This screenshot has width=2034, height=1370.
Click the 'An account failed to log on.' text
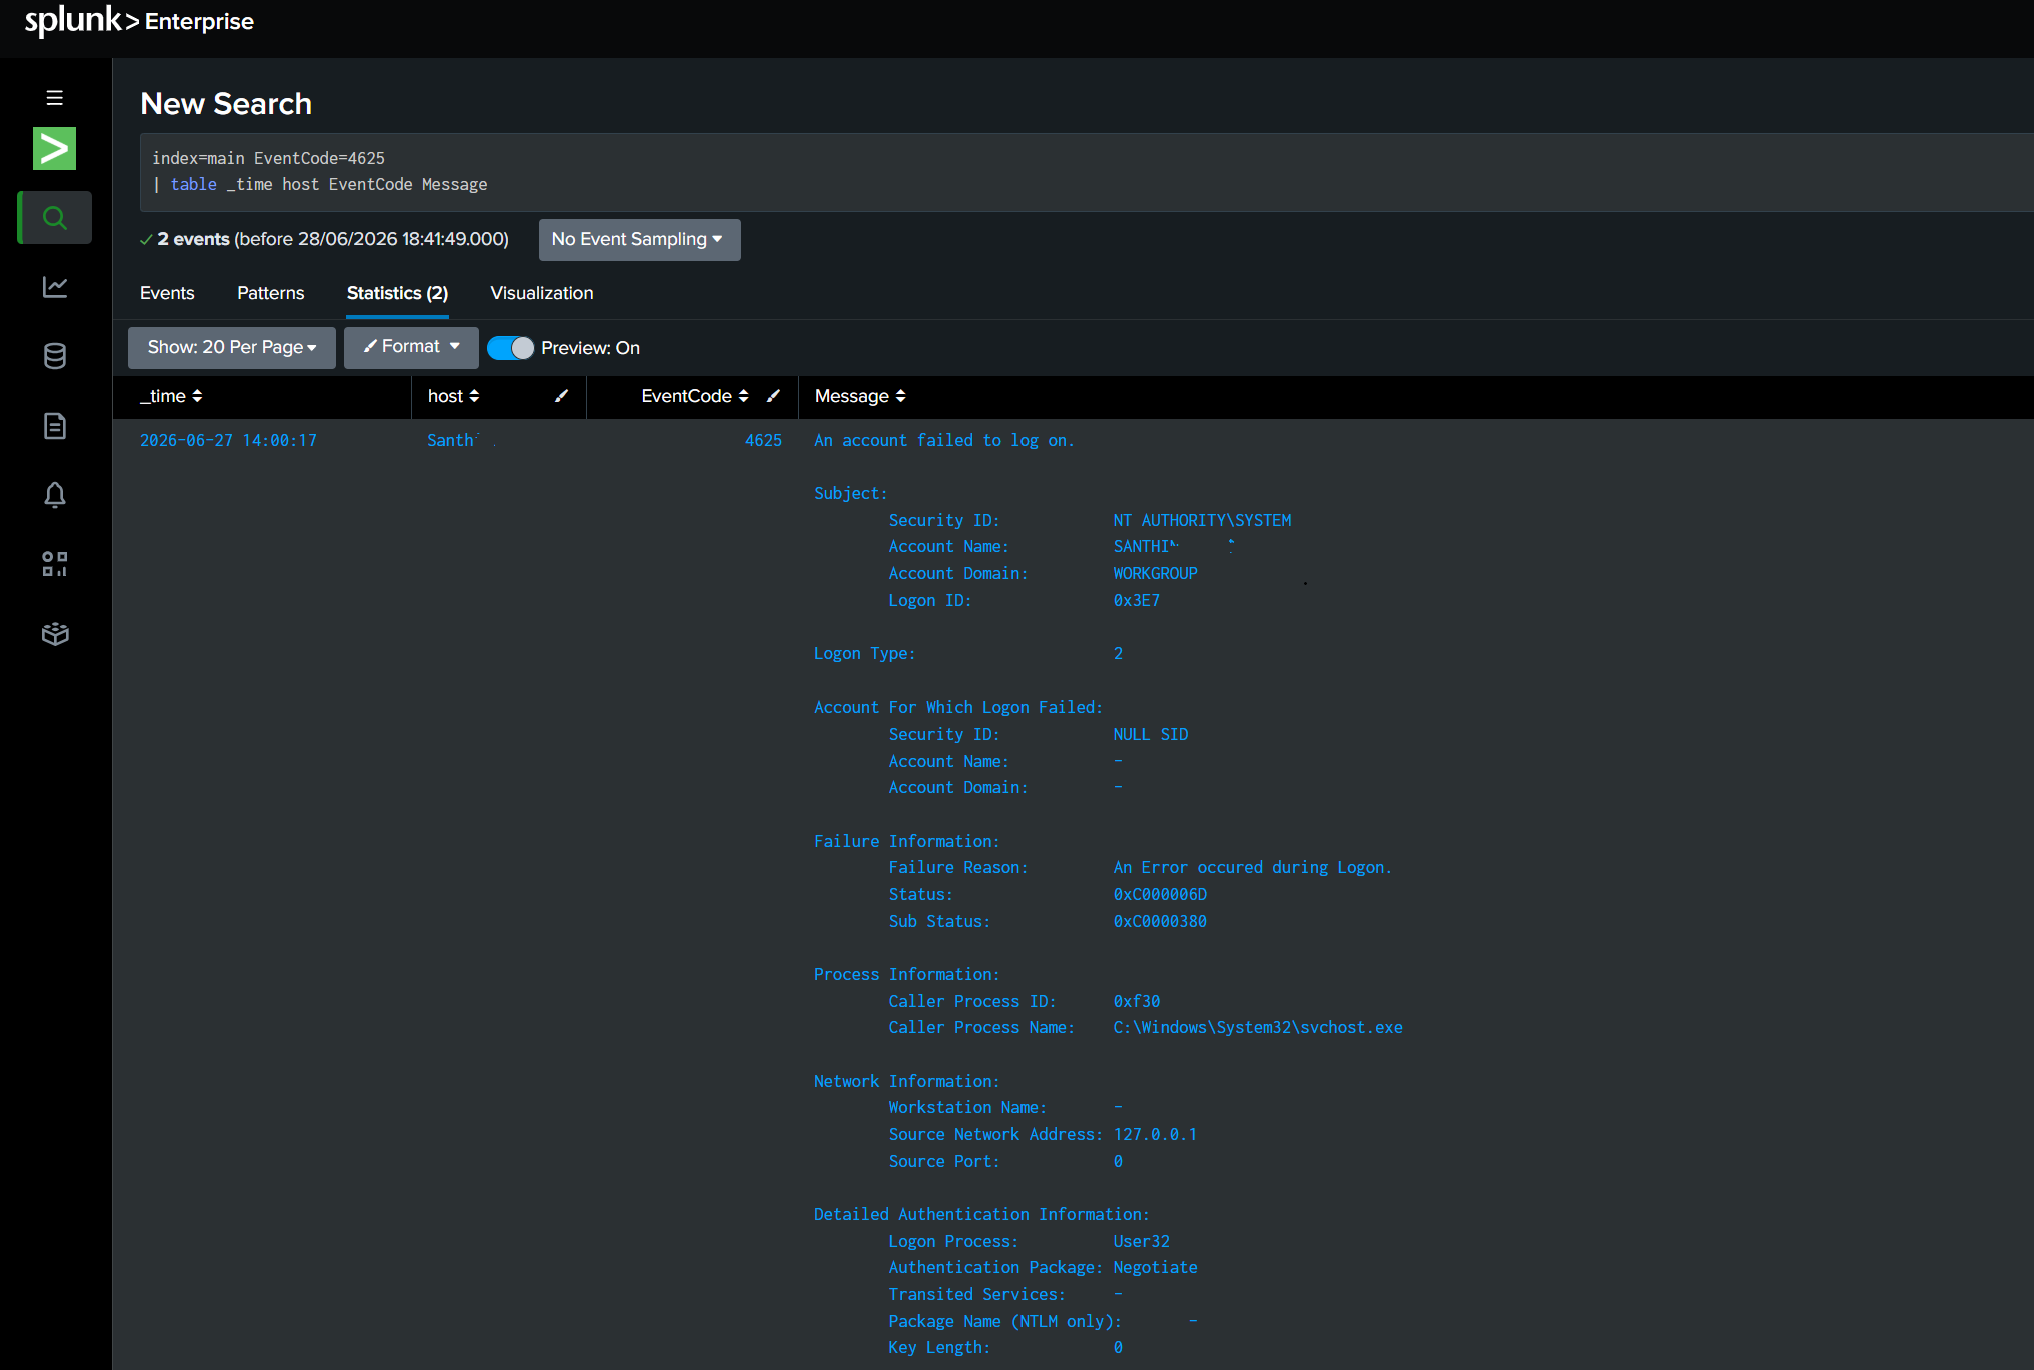pyautogui.click(x=944, y=440)
